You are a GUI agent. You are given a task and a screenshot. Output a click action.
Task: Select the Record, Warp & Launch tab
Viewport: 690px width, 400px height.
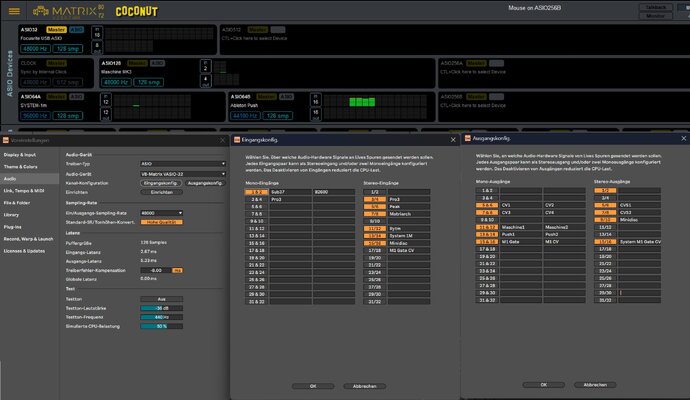click(x=28, y=239)
